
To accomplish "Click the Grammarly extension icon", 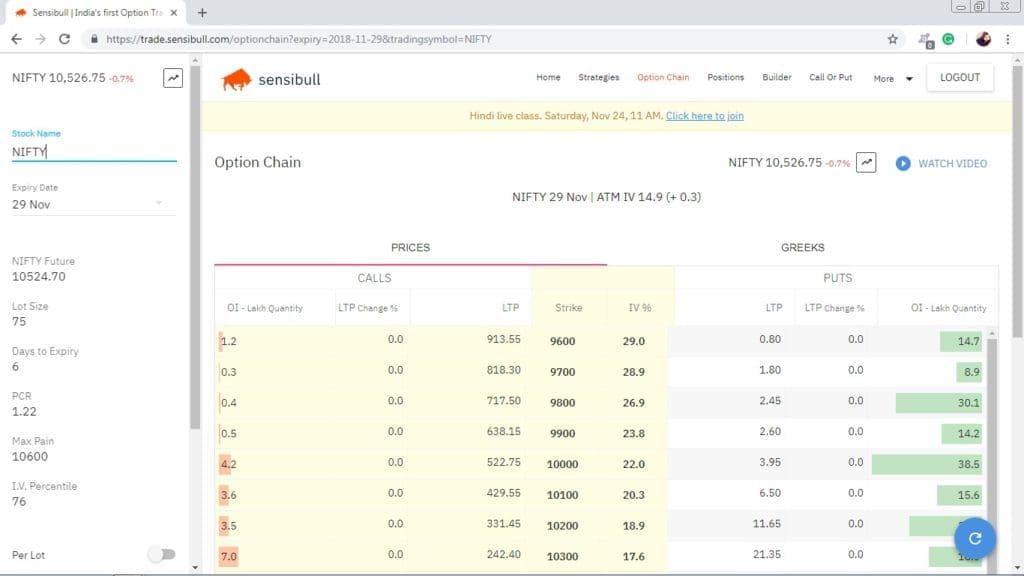I will 948,39.
